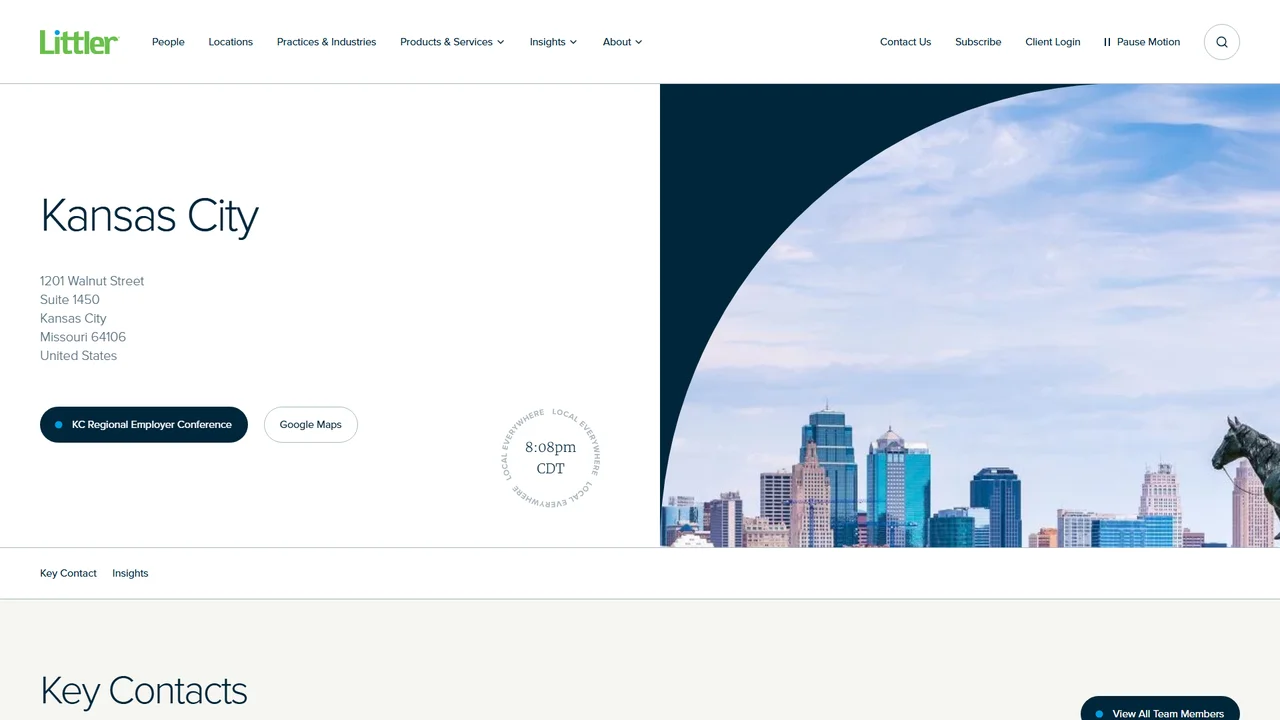This screenshot has height=720, width=1280.
Task: Open KC Regional Employer Conference button
Action: click(144, 425)
